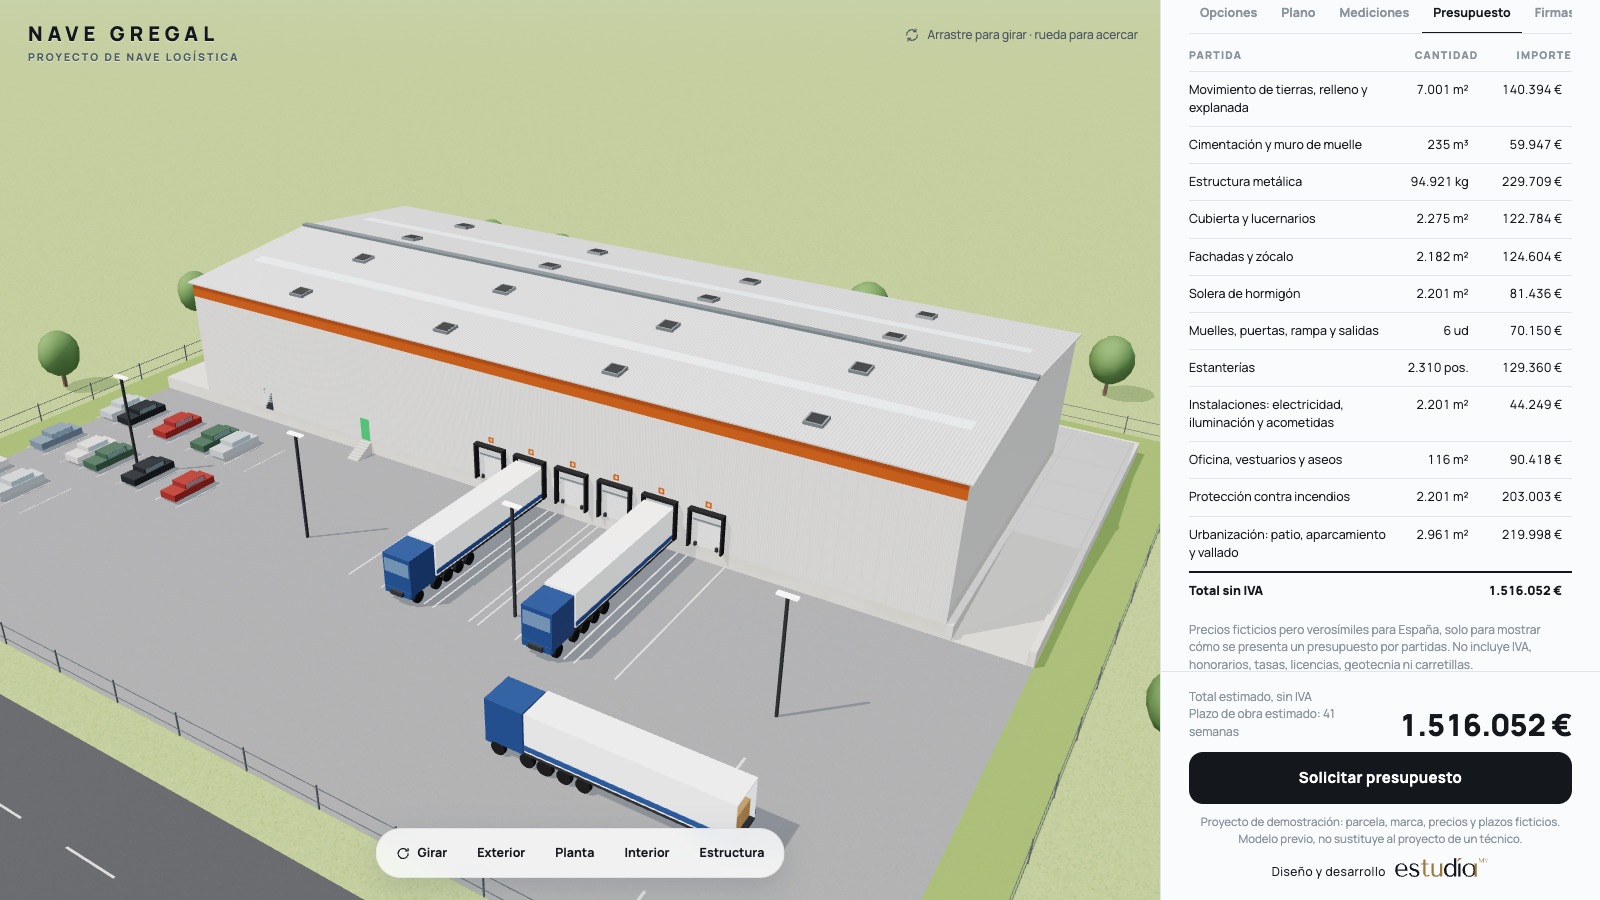Select the Fachadas y zócalo row
Viewport: 1600px width, 900px height.
point(1380,257)
